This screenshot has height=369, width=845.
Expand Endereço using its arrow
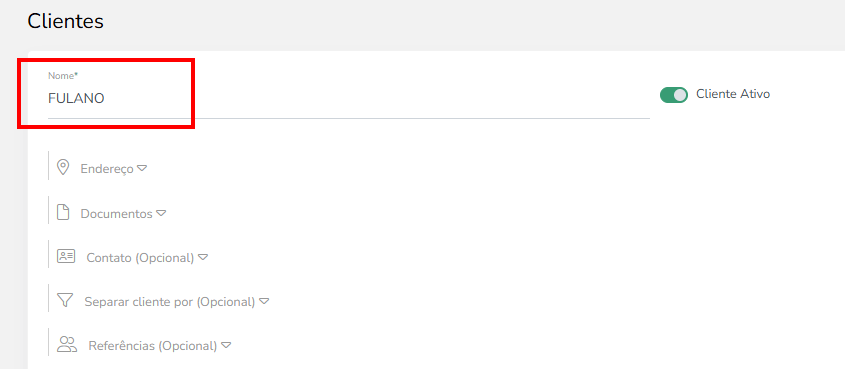click(142, 168)
